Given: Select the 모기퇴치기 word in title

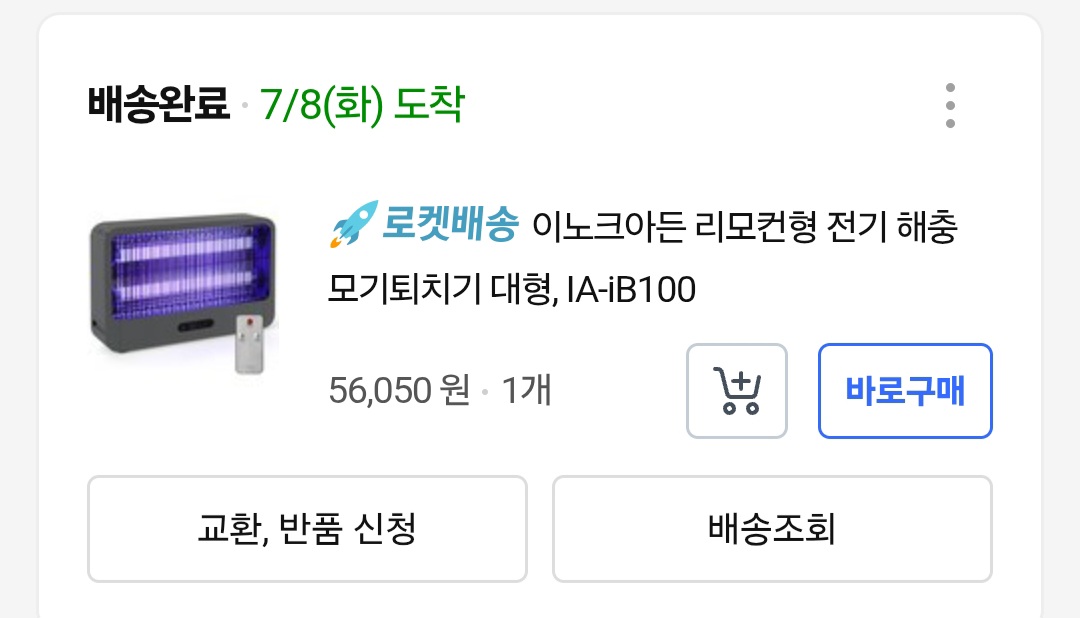Looking at the screenshot, I should [390, 290].
